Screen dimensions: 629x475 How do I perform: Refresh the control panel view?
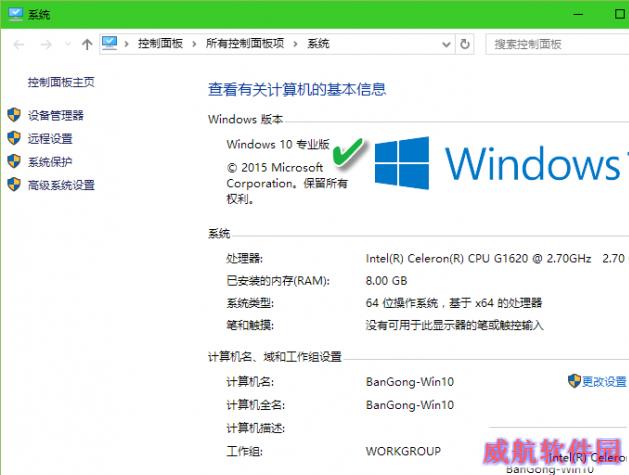(465, 44)
